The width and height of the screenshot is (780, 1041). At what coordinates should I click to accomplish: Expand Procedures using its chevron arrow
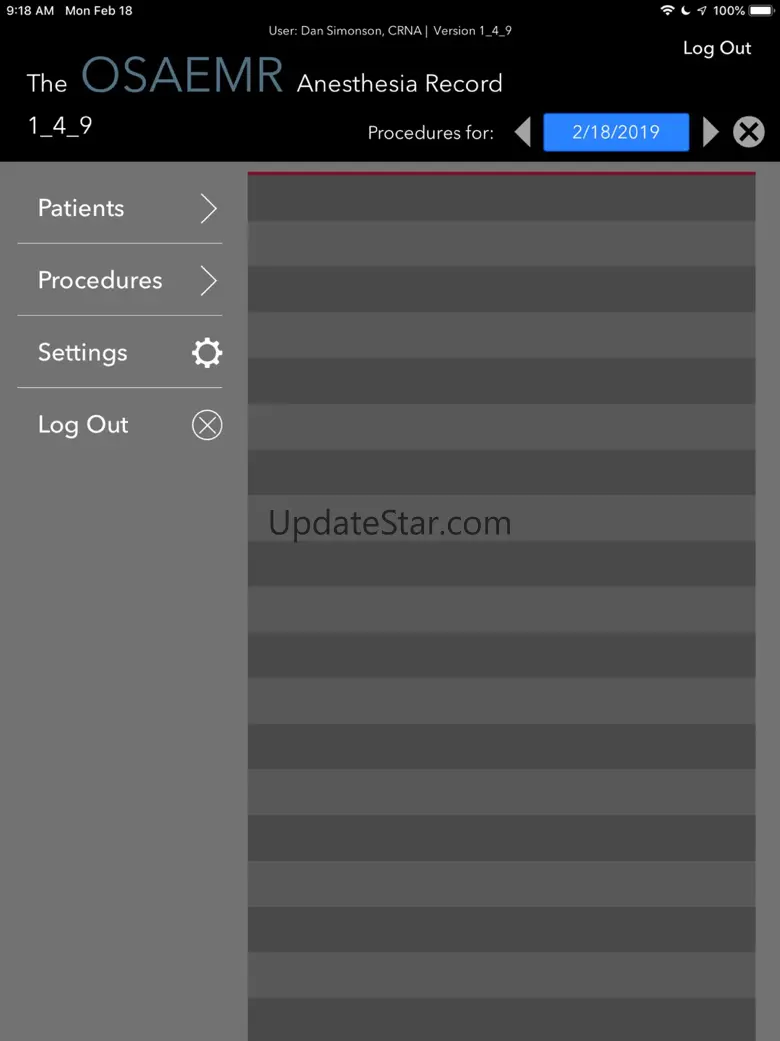pos(208,281)
